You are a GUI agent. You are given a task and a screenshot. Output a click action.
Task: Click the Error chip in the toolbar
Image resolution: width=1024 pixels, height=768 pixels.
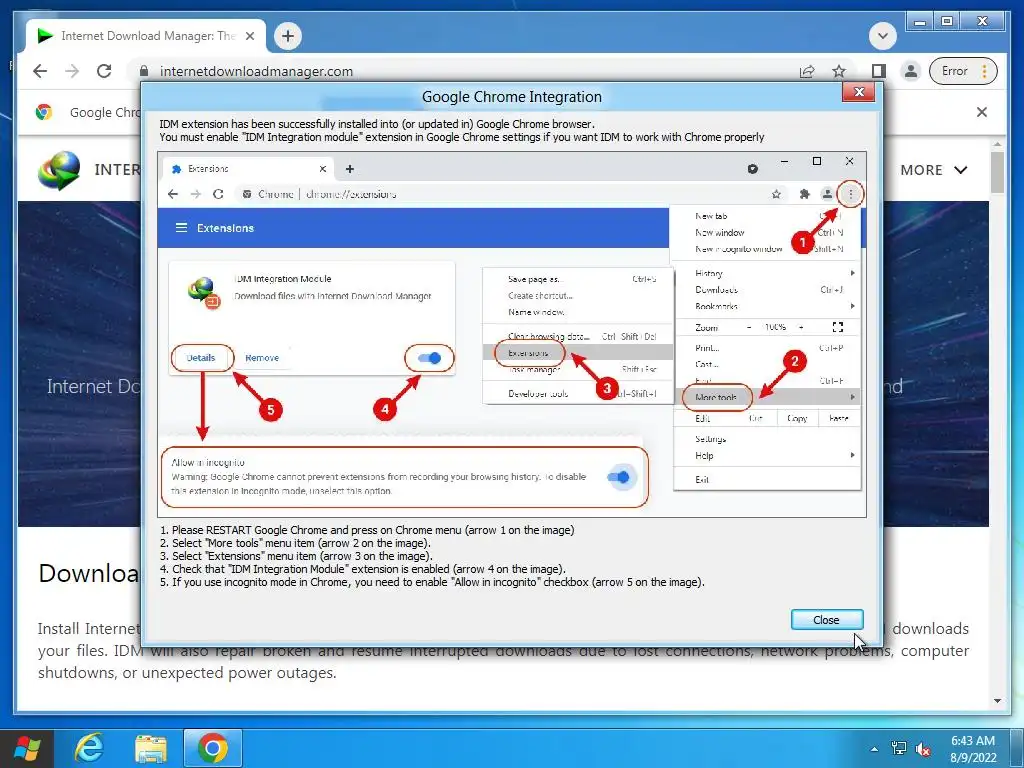coord(964,71)
